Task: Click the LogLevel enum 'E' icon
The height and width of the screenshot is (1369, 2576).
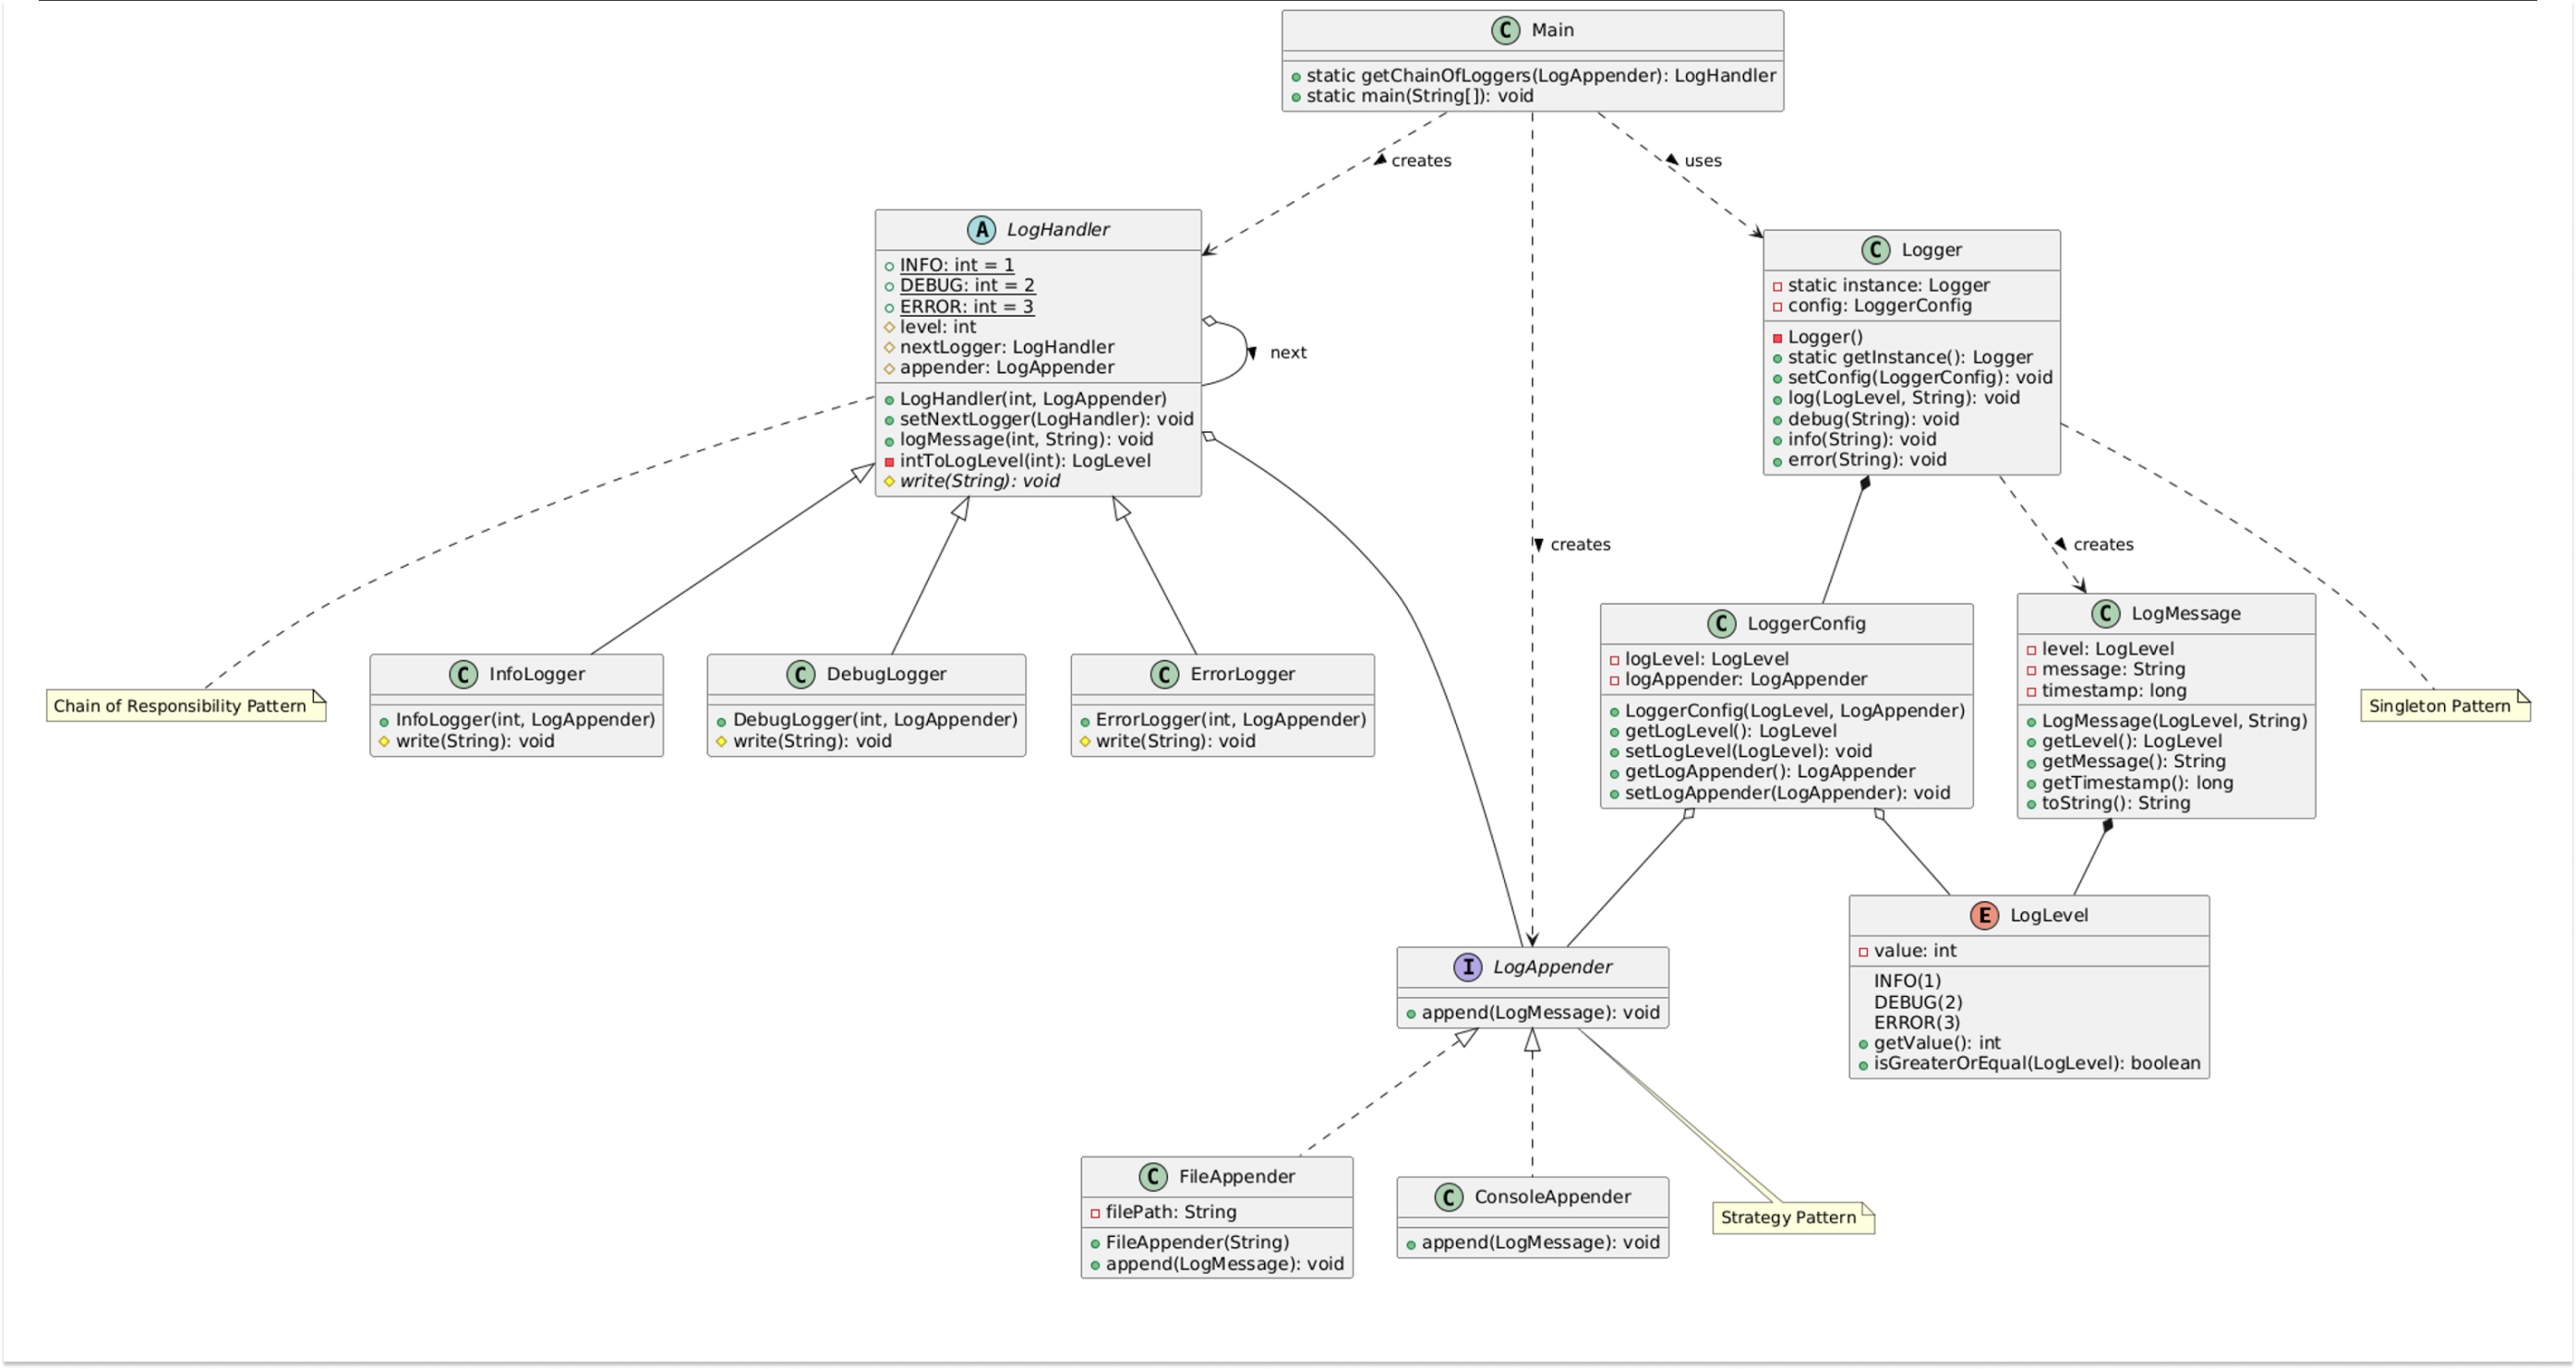Action: click(1984, 915)
